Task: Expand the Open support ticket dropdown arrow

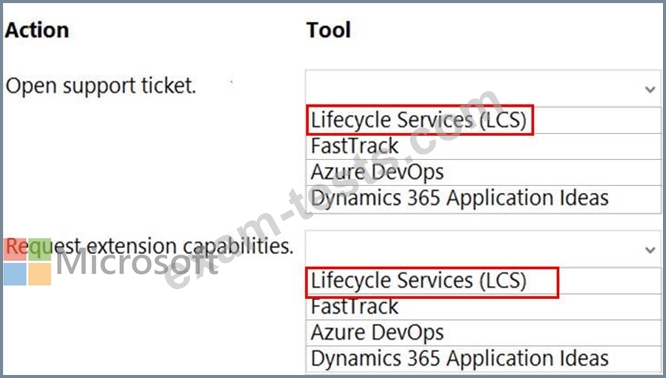Action: [x=650, y=89]
